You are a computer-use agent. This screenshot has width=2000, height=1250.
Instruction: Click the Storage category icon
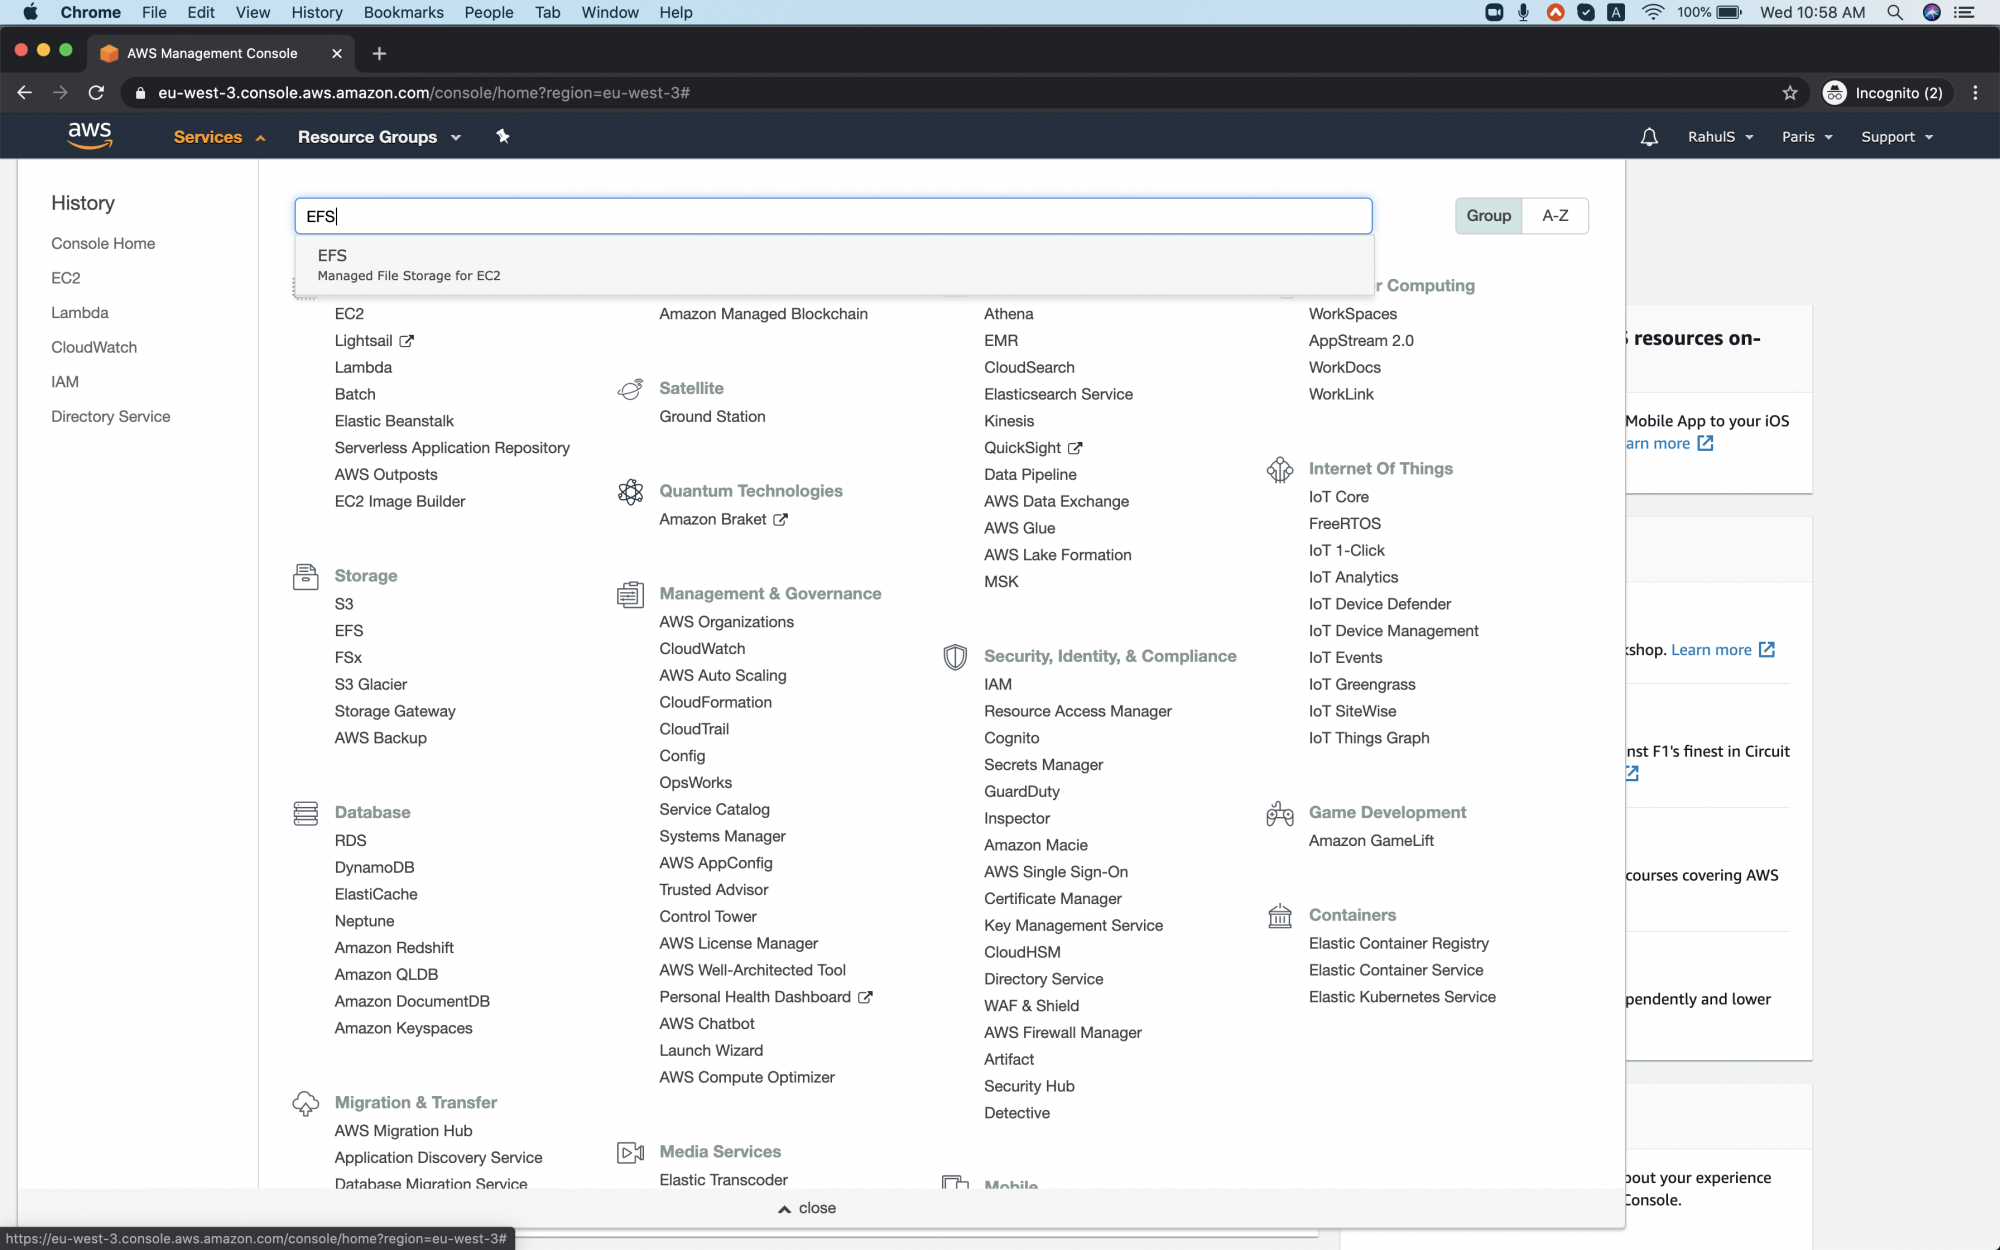pyautogui.click(x=305, y=576)
